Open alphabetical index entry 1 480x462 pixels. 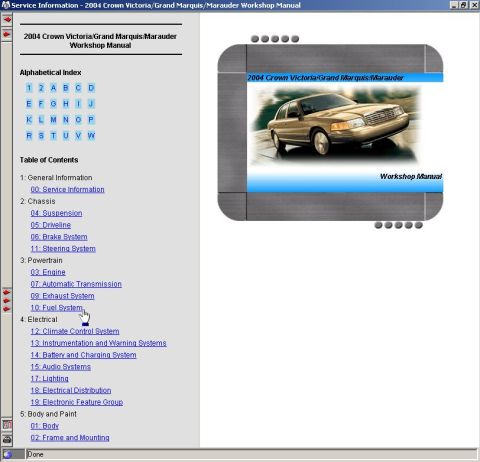click(29, 88)
